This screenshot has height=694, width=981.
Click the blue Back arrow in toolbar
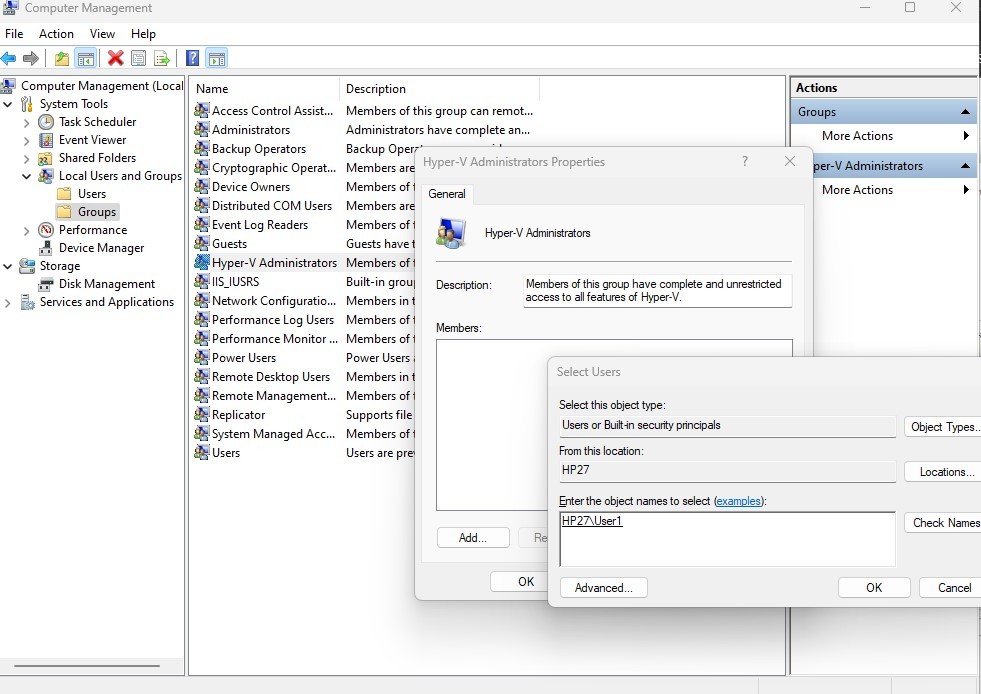pos(9,58)
